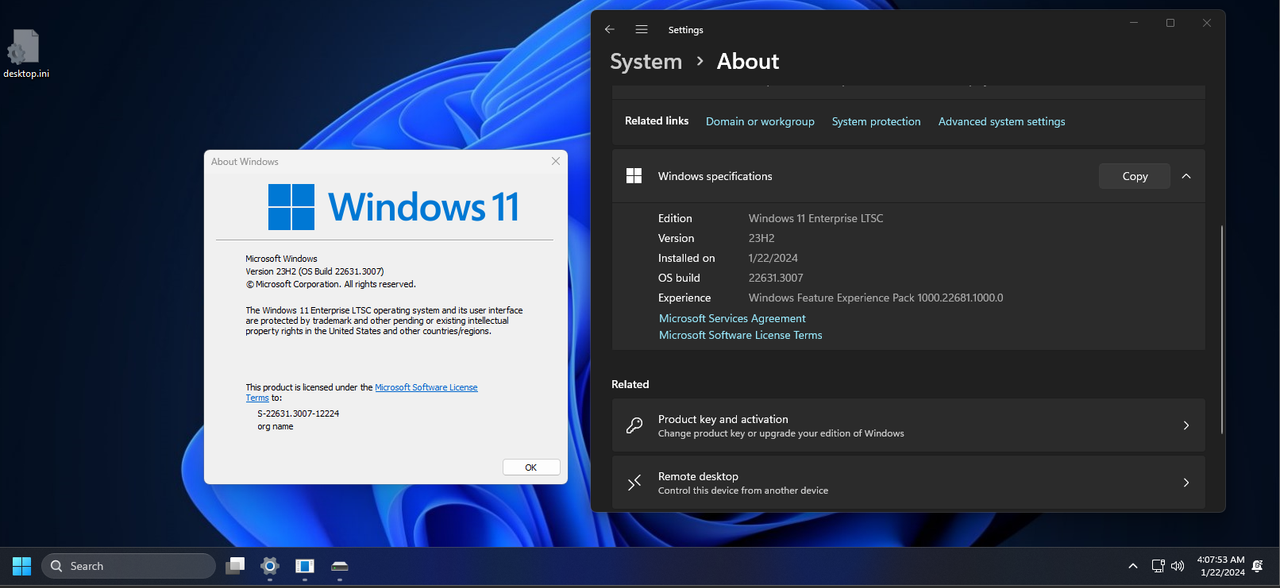The image size is (1280, 588).
Task: Open Advanced system settings link
Action: point(1001,121)
